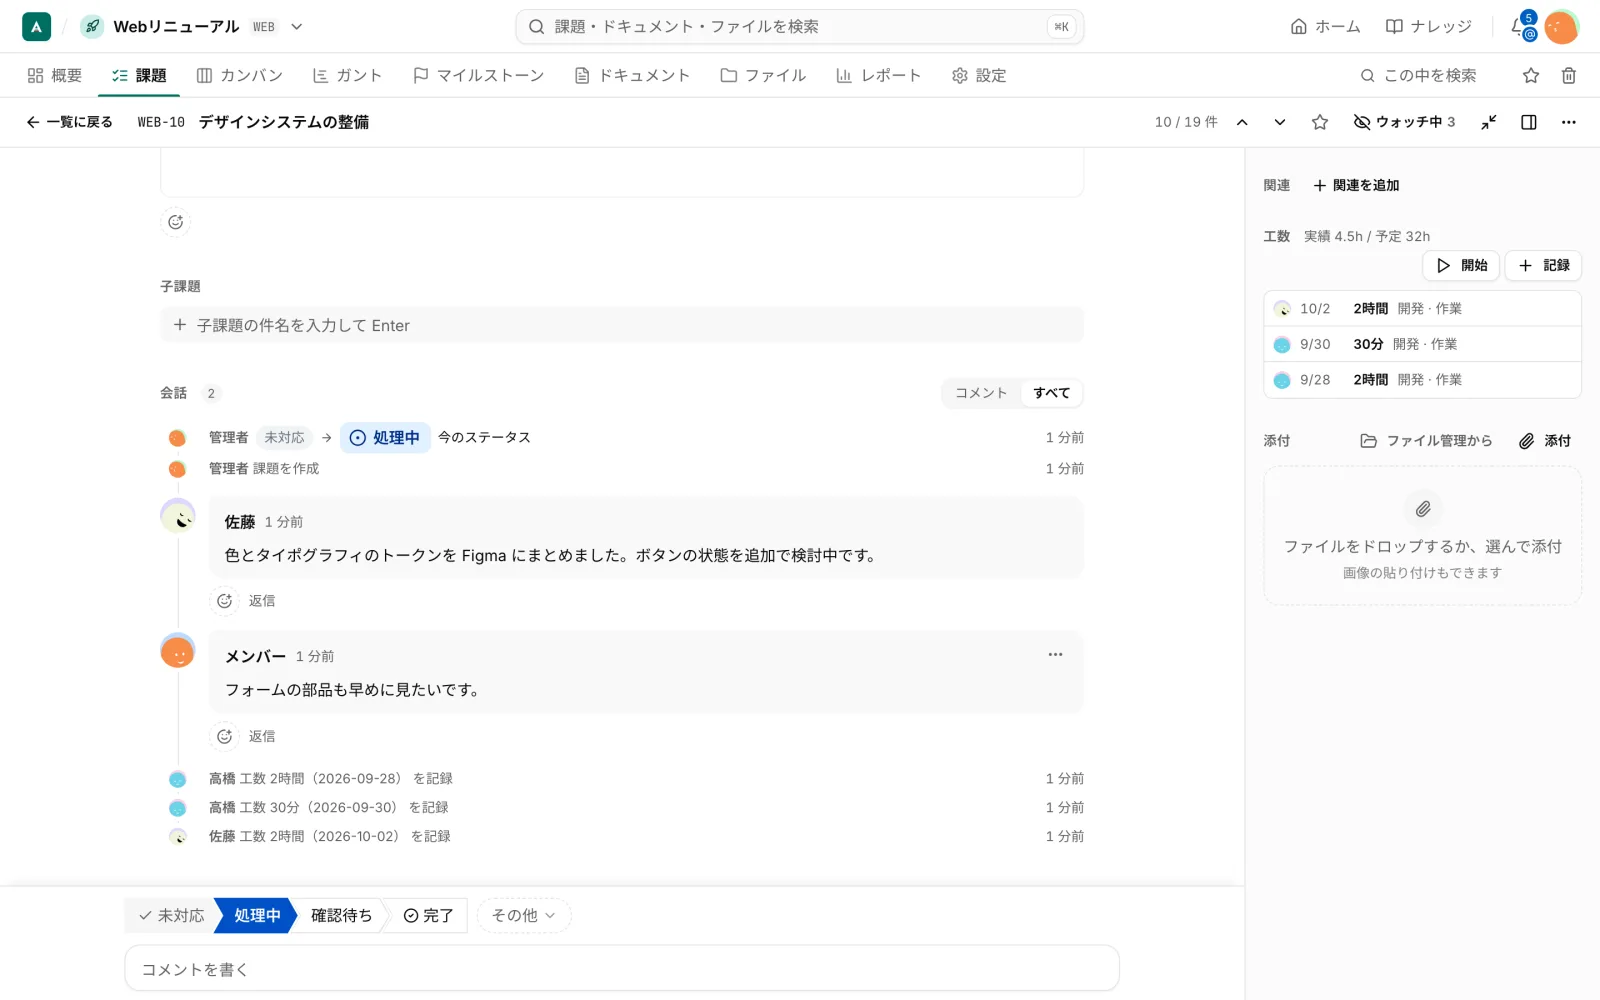Image resolution: width=1600 pixels, height=1000 pixels.
Task: Click the collapse view icon
Action: tap(1489, 122)
